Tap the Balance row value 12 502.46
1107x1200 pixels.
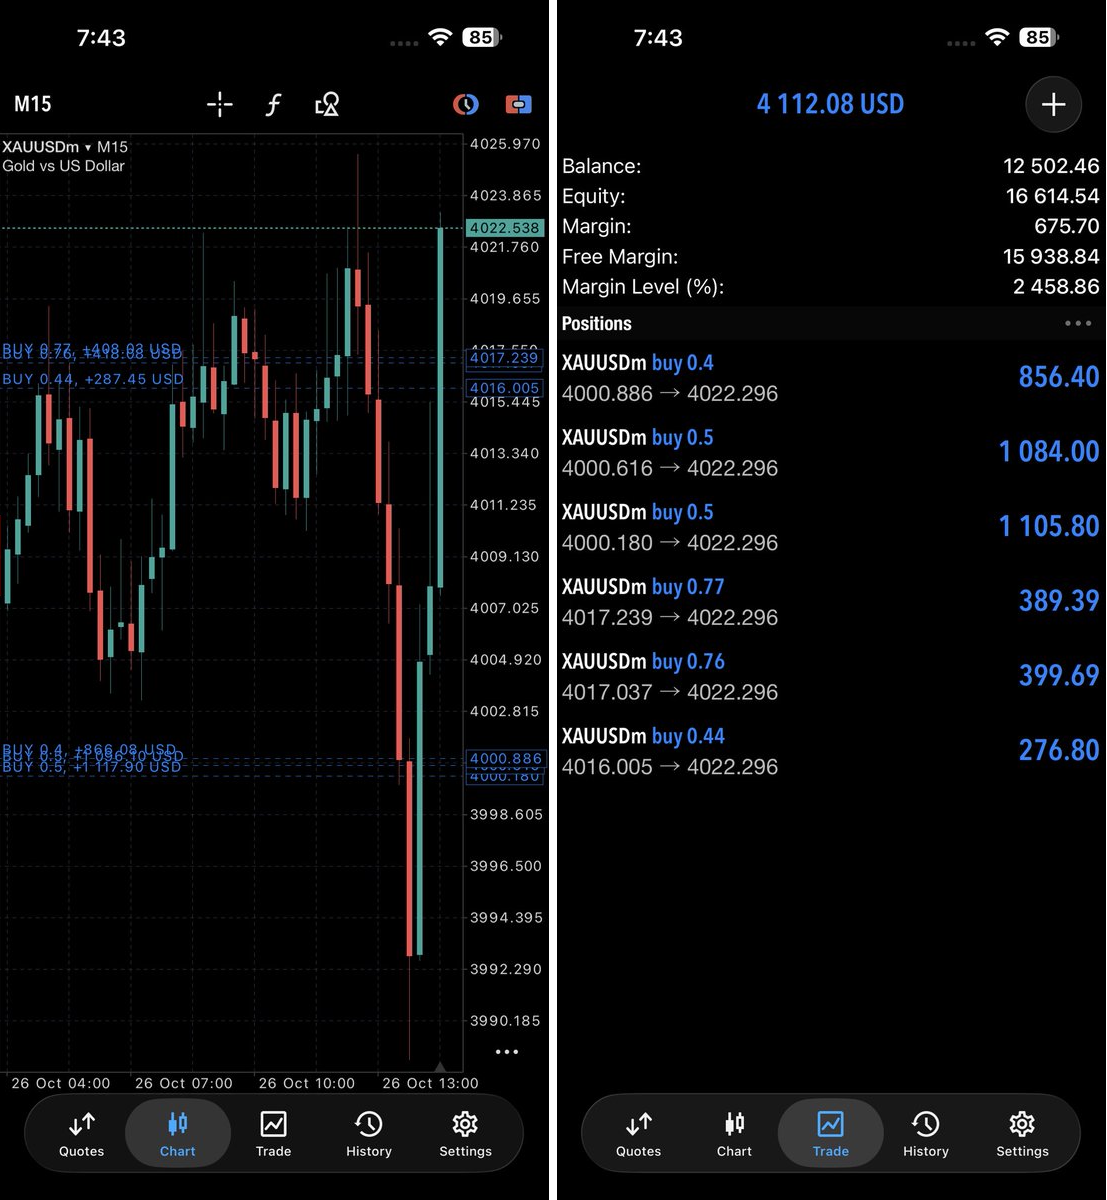(x=1051, y=166)
